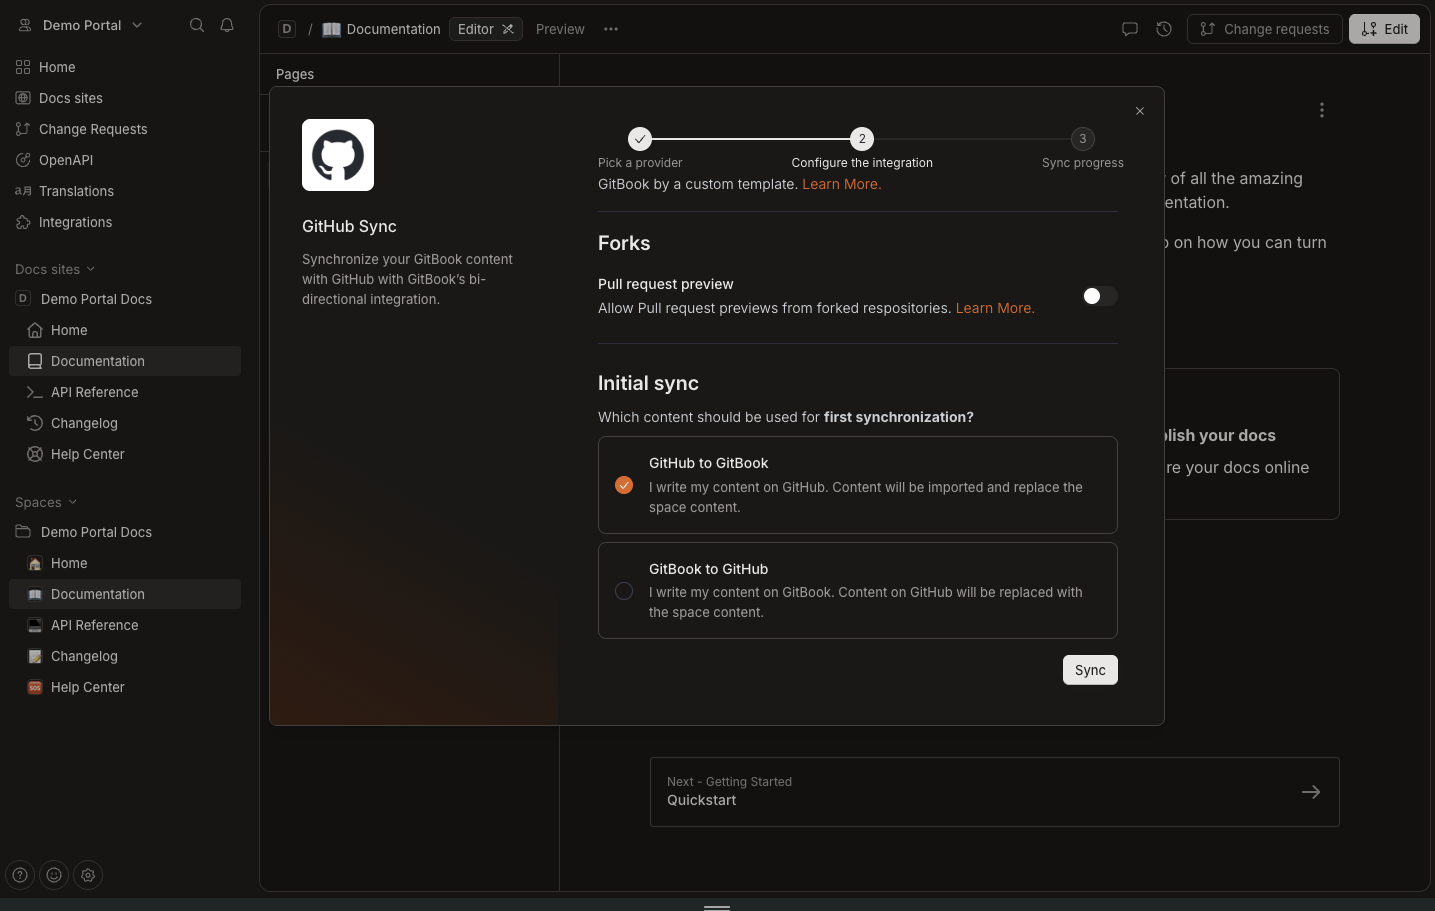Viewport: 1435px width, 911px height.
Task: Open the version history clock icon
Action: pos(1164,29)
